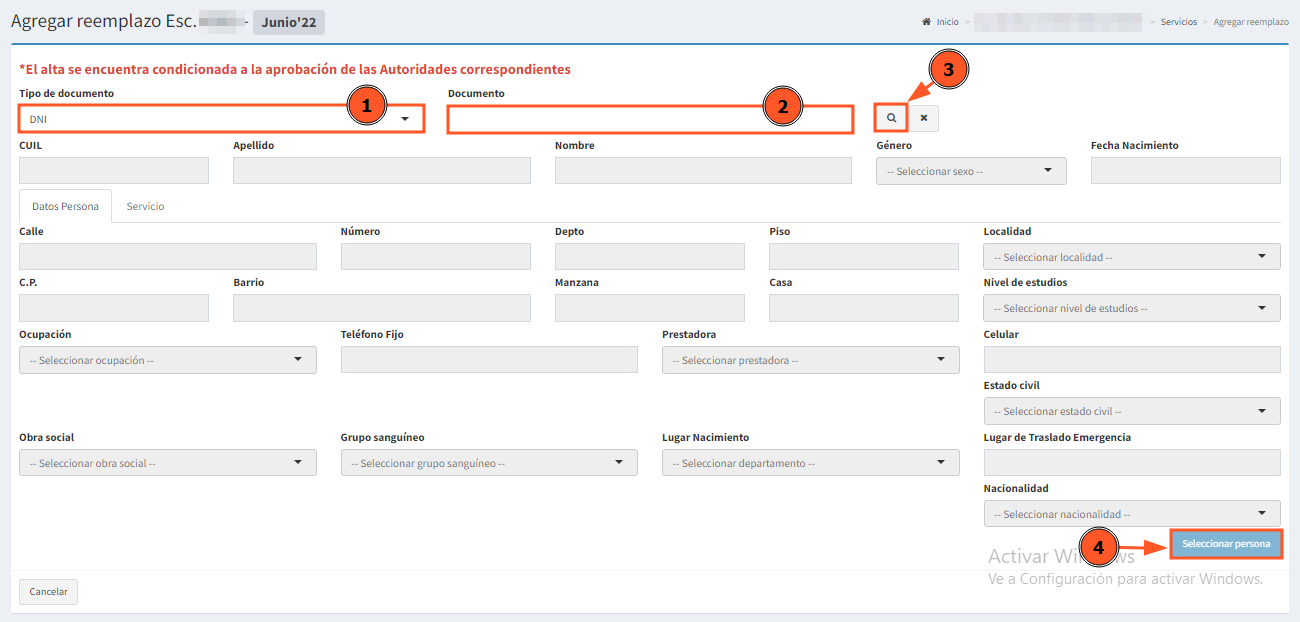
Task: Click the Piso field
Action: [x=864, y=257]
